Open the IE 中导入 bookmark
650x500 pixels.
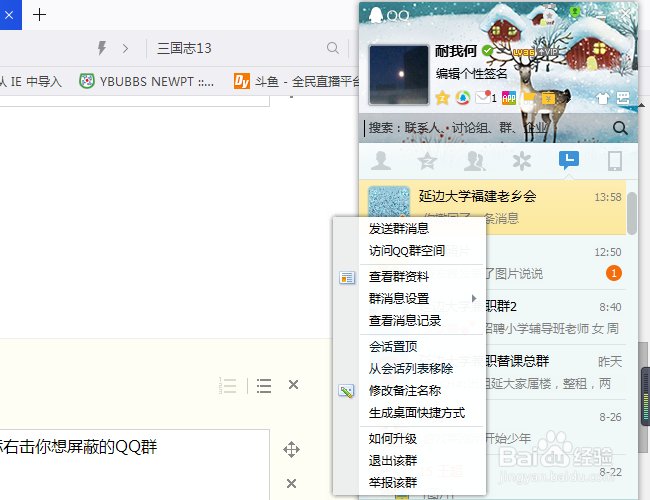31,81
